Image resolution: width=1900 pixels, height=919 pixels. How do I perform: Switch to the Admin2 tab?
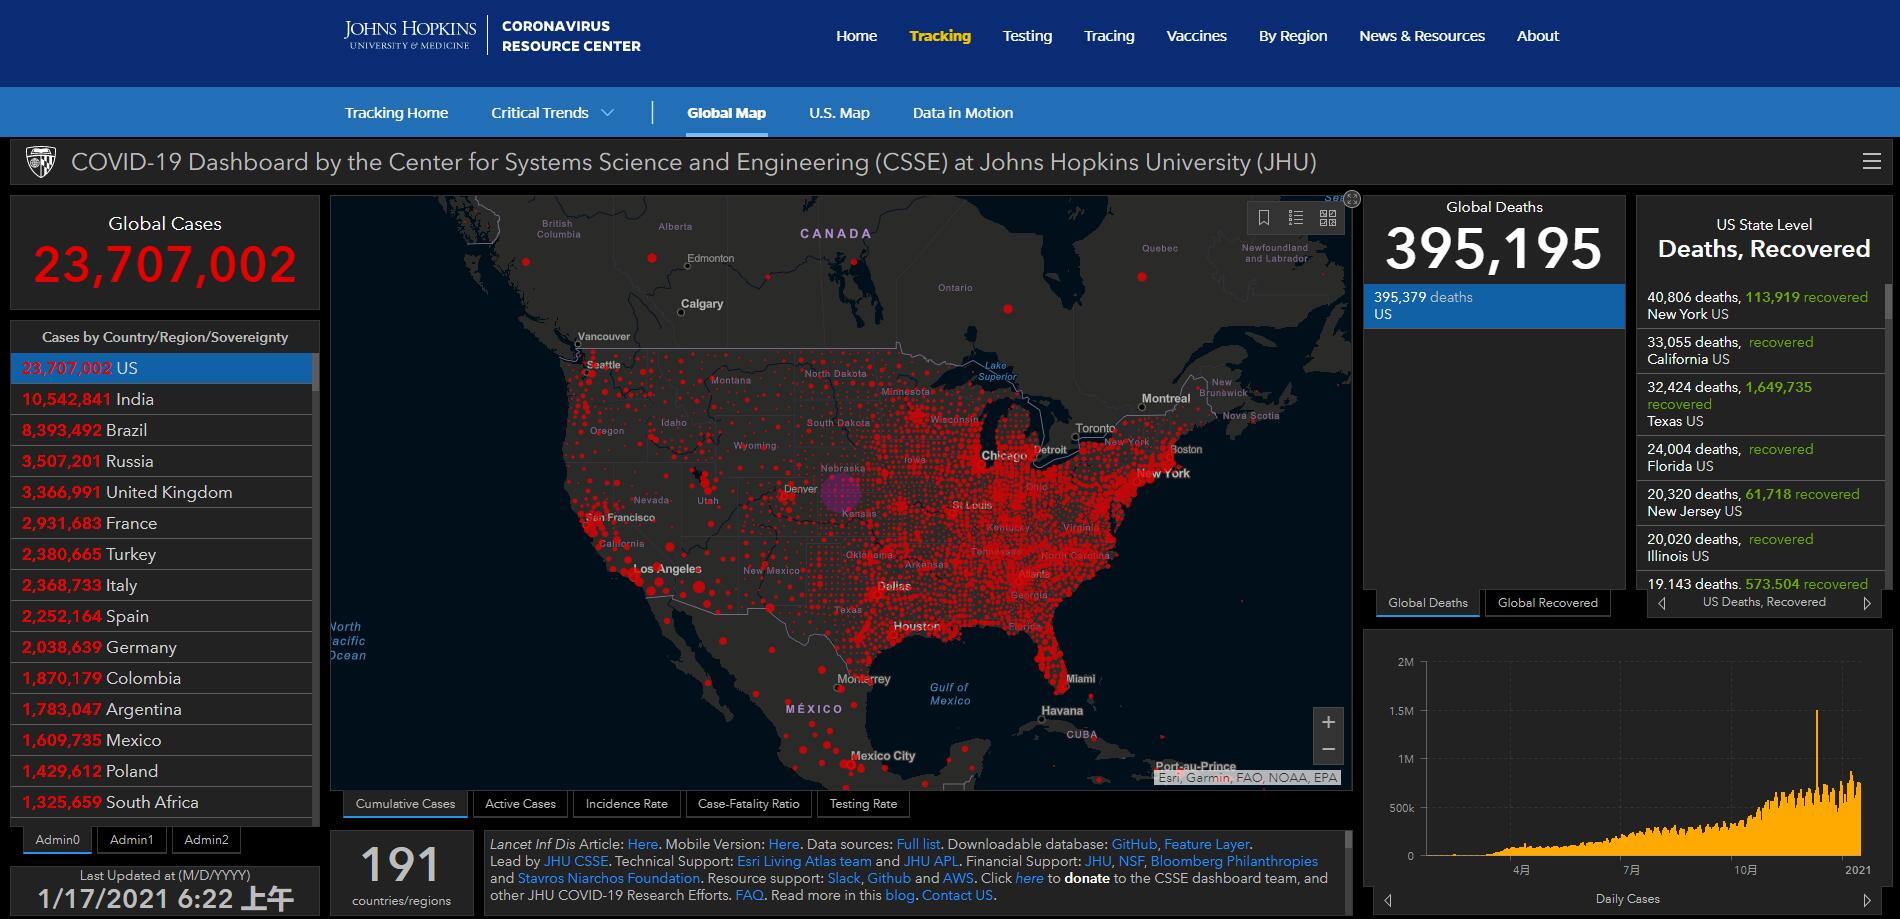[206, 840]
